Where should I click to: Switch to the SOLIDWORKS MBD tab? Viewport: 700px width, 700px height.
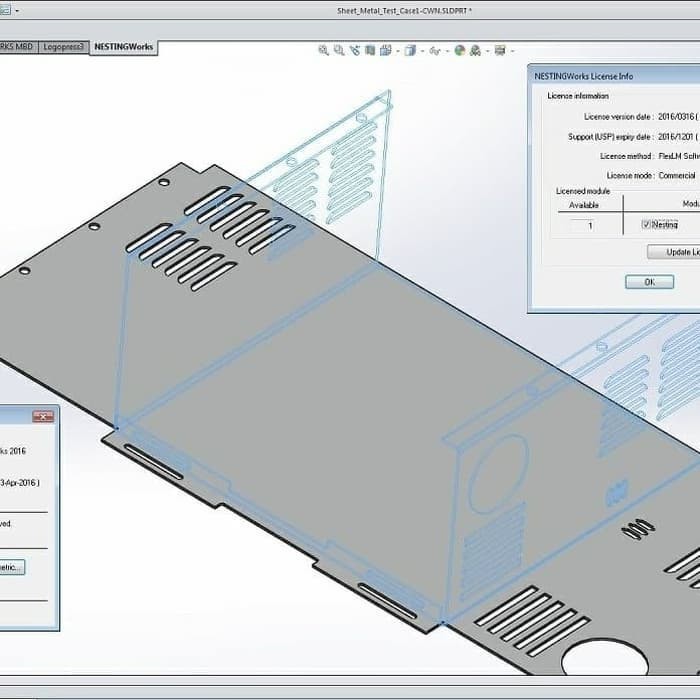coord(18,47)
